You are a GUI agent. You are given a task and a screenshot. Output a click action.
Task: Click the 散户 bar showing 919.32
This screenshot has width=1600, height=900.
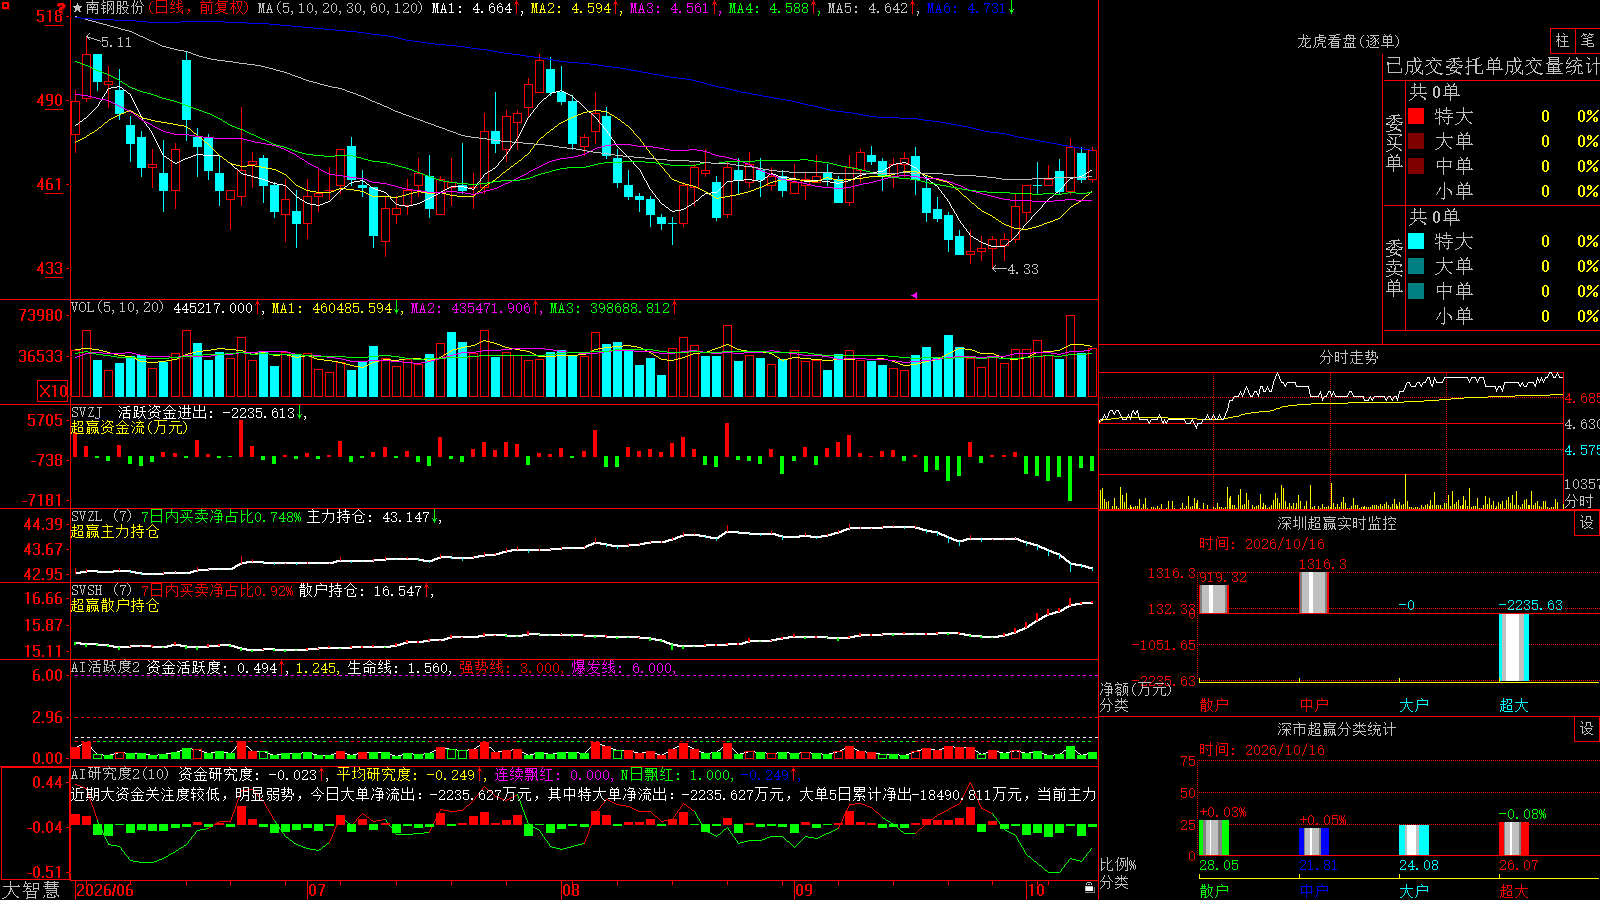1214,599
